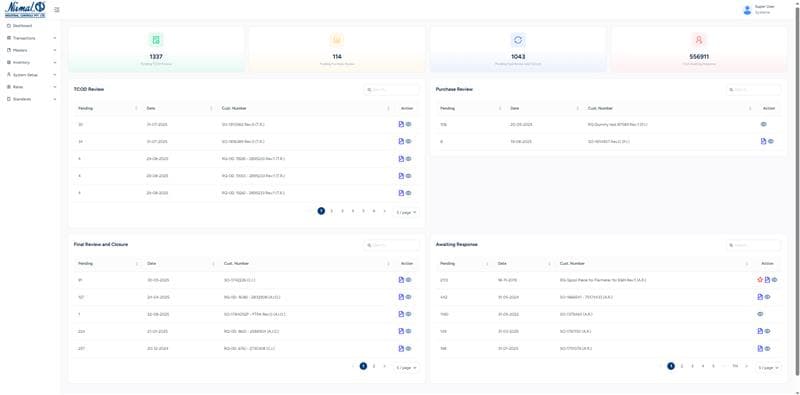Focus the Awaiting Response search box

(x=753, y=245)
